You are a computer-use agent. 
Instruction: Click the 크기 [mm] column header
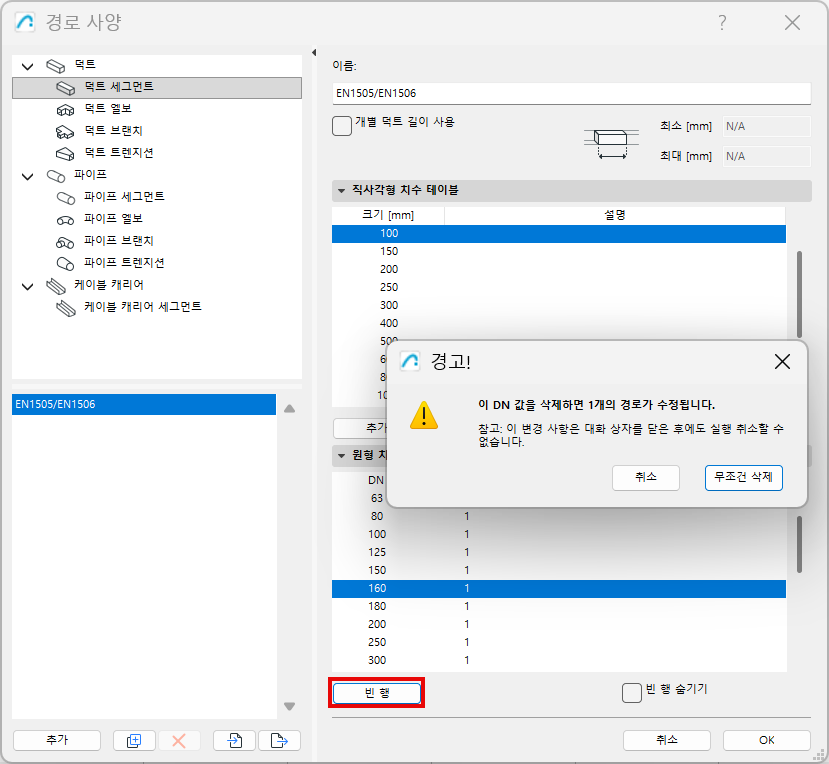tap(388, 215)
